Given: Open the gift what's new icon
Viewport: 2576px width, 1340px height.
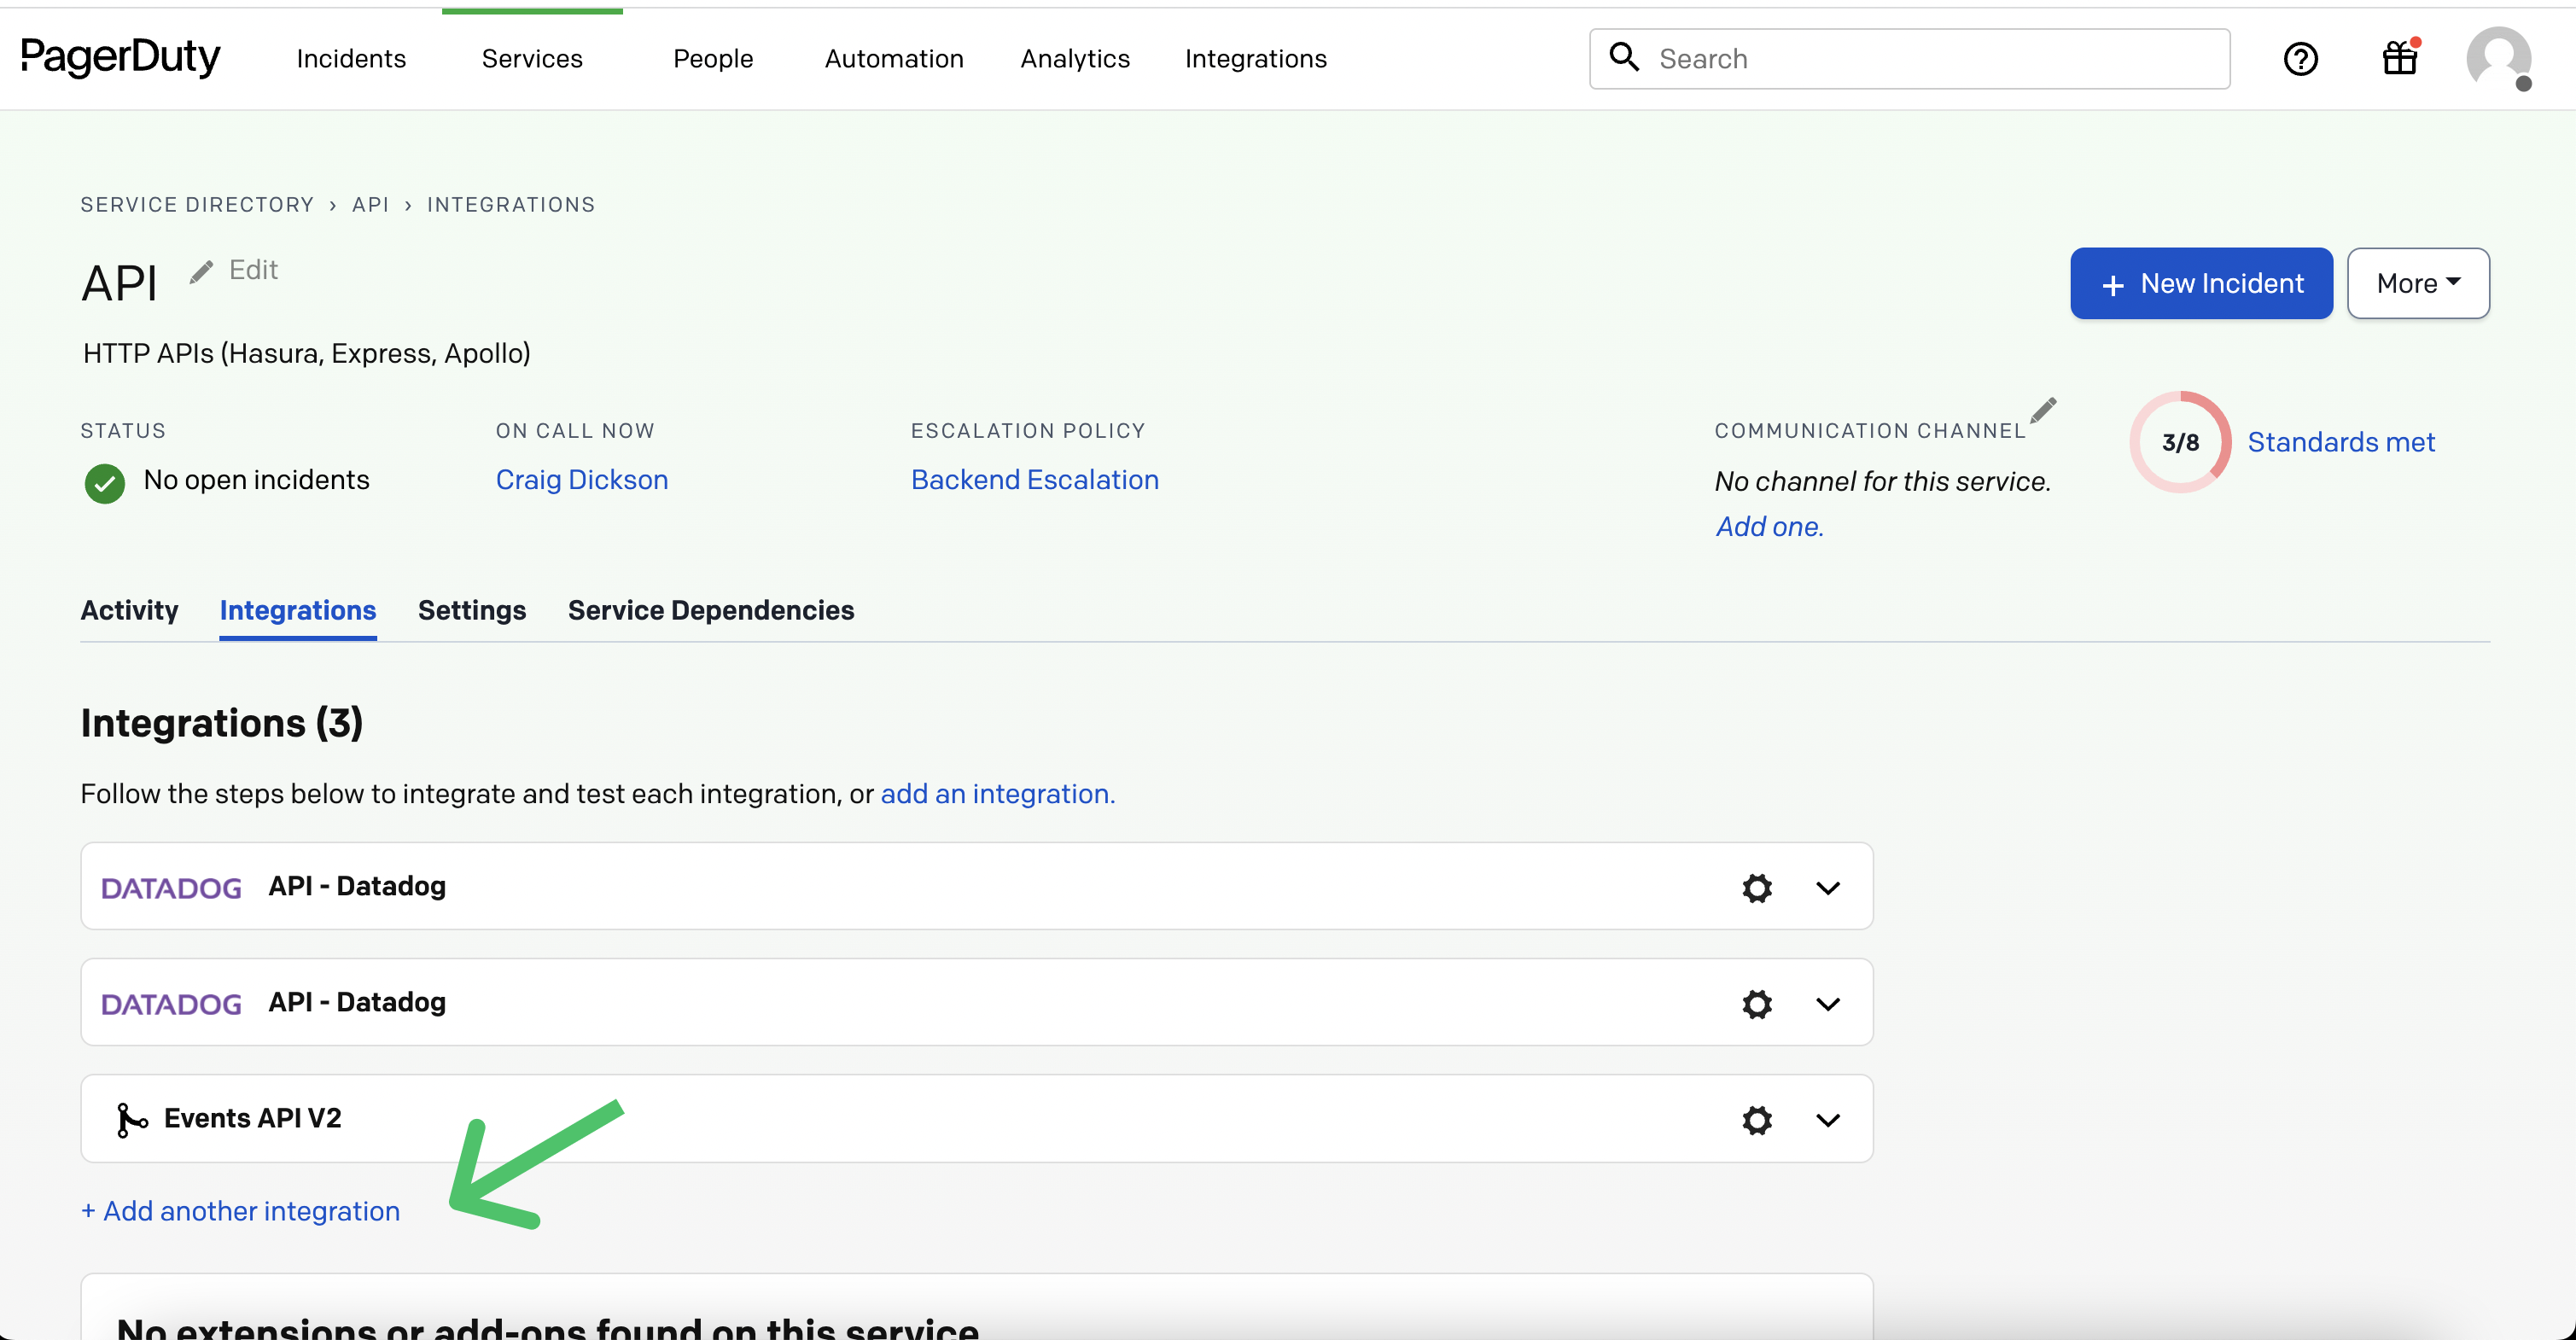Looking at the screenshot, I should (x=2400, y=58).
